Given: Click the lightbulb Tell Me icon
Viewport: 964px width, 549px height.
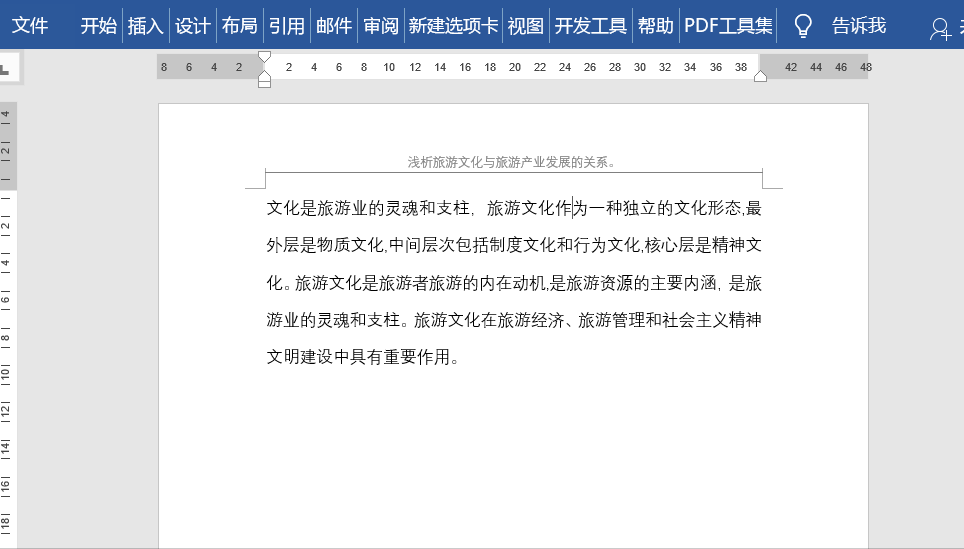Looking at the screenshot, I should [803, 26].
